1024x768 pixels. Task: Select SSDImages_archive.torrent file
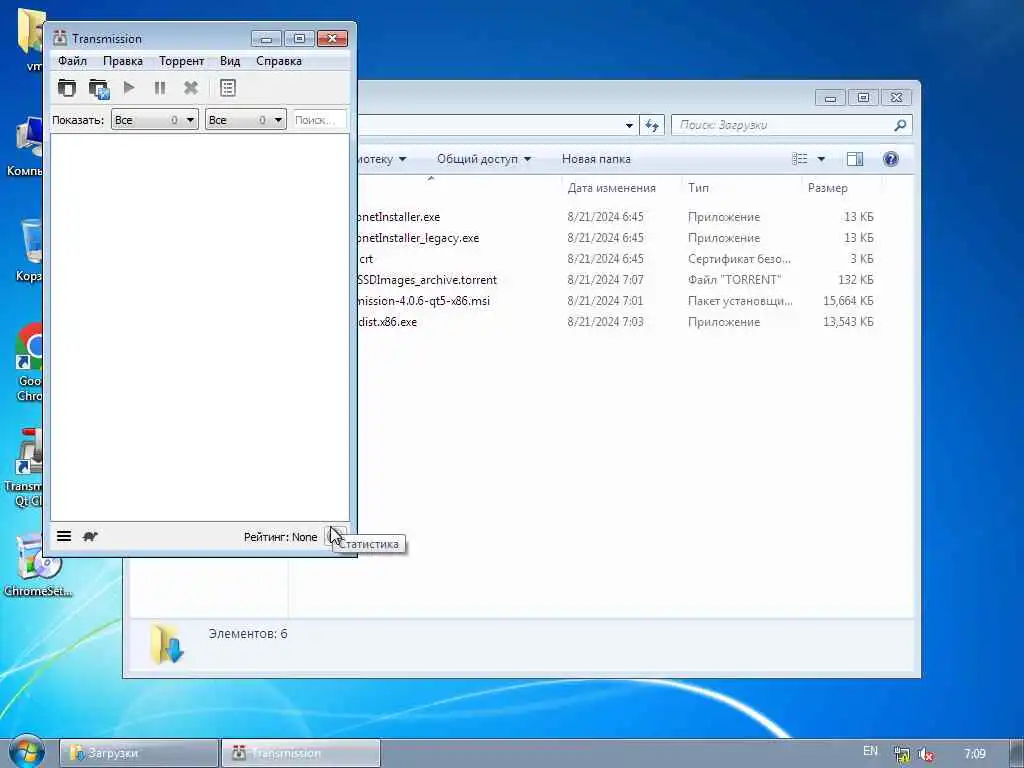pos(427,280)
